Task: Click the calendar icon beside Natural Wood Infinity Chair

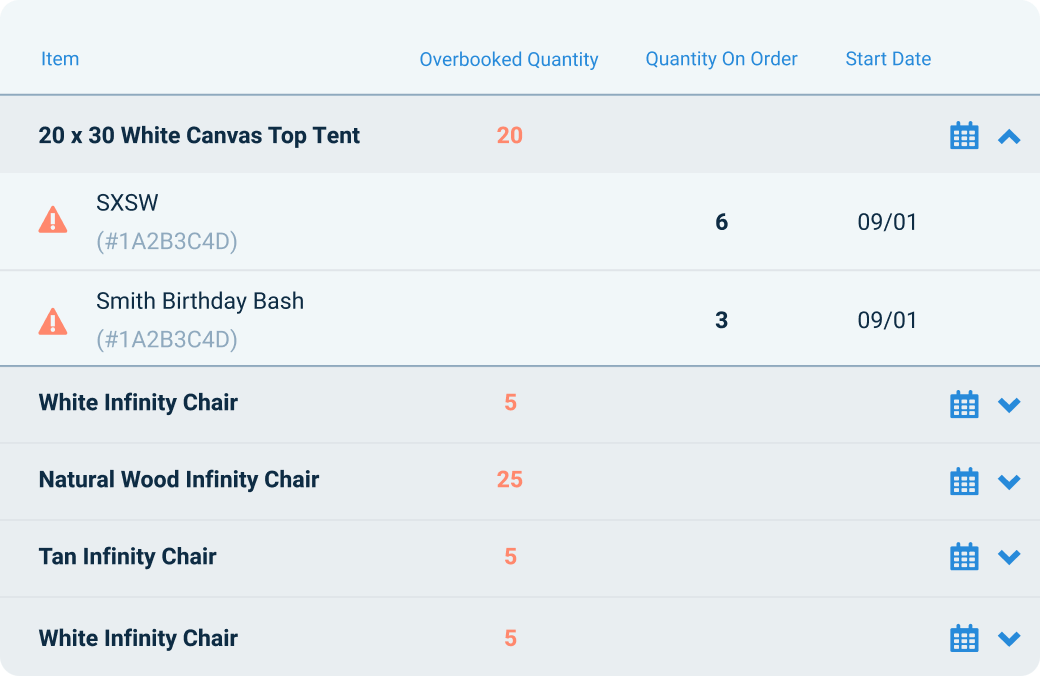Action: point(963,481)
